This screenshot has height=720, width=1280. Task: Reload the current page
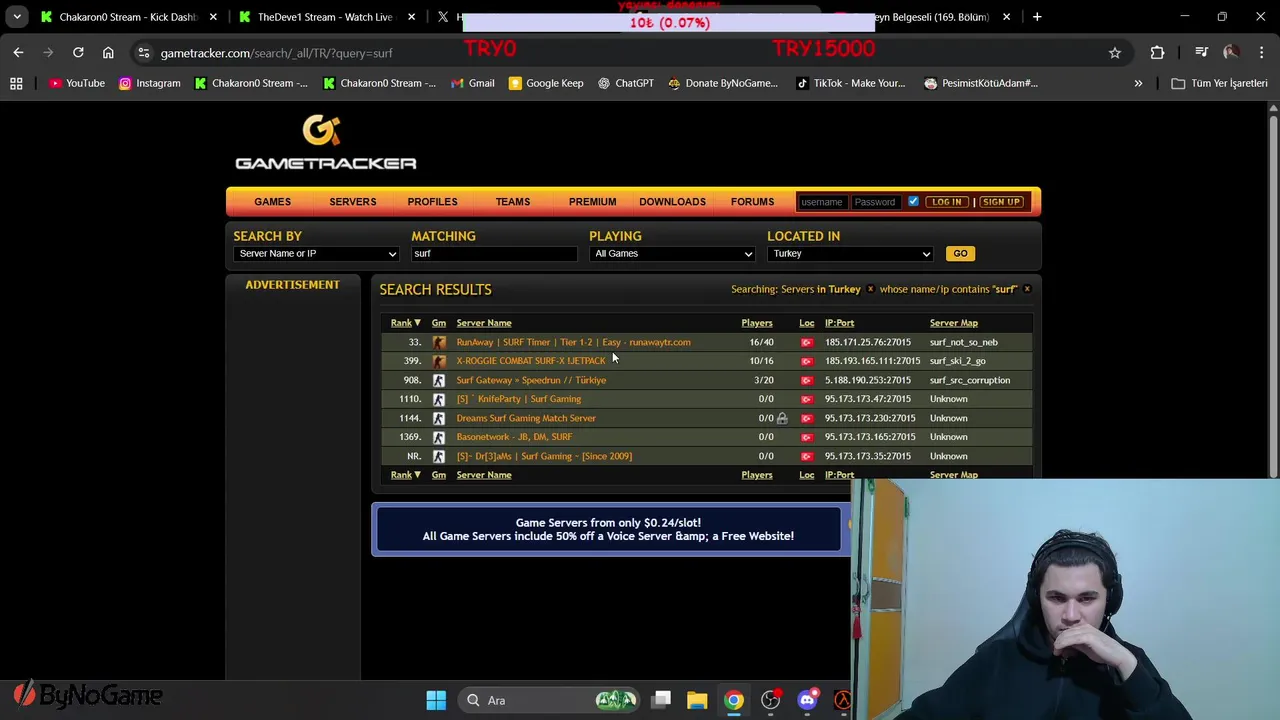[x=78, y=52]
